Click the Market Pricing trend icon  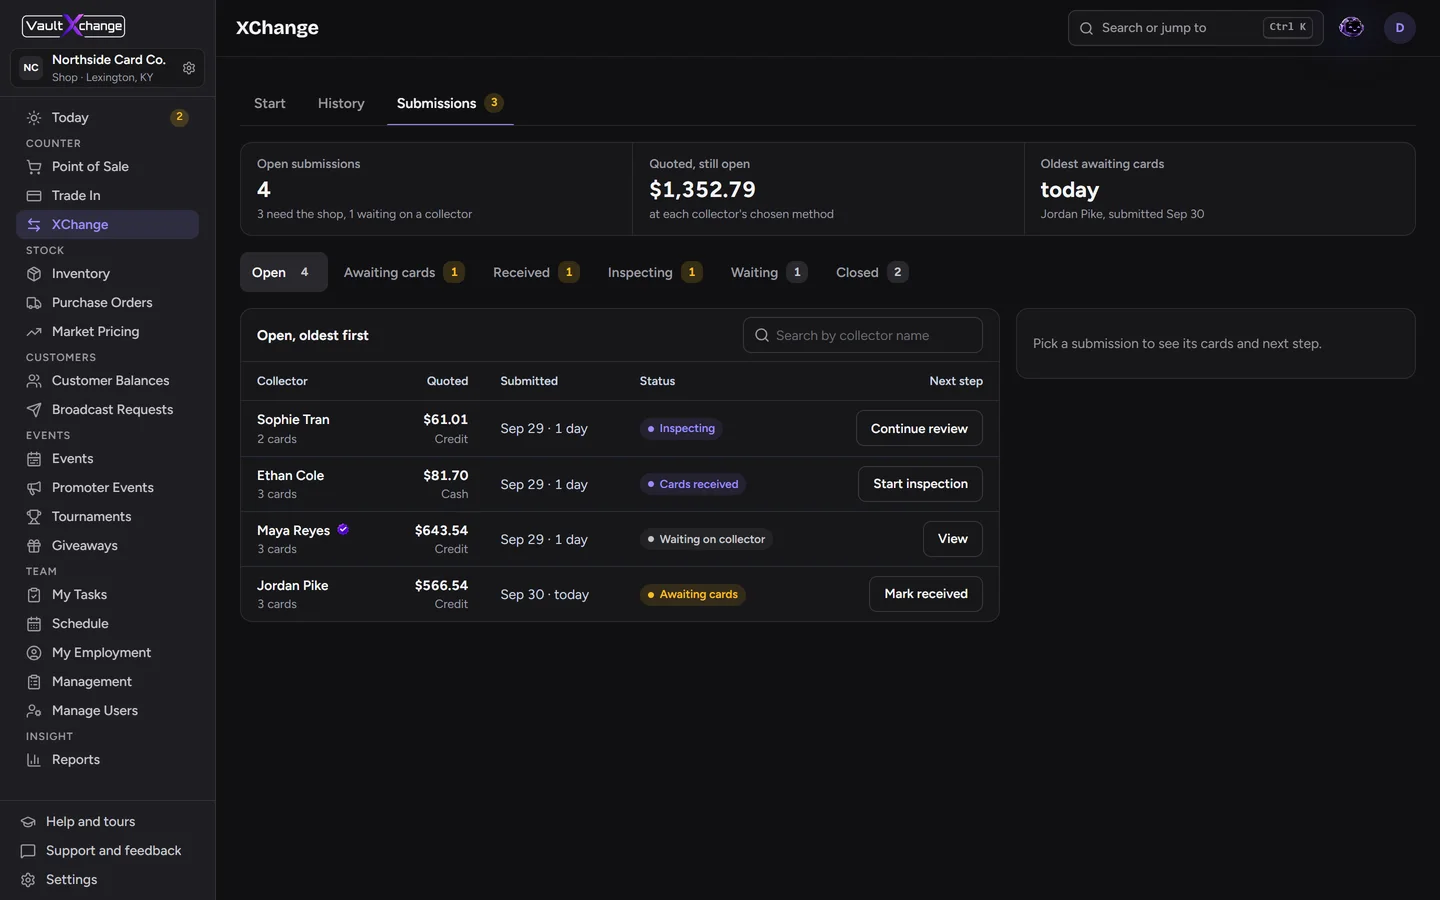34,332
